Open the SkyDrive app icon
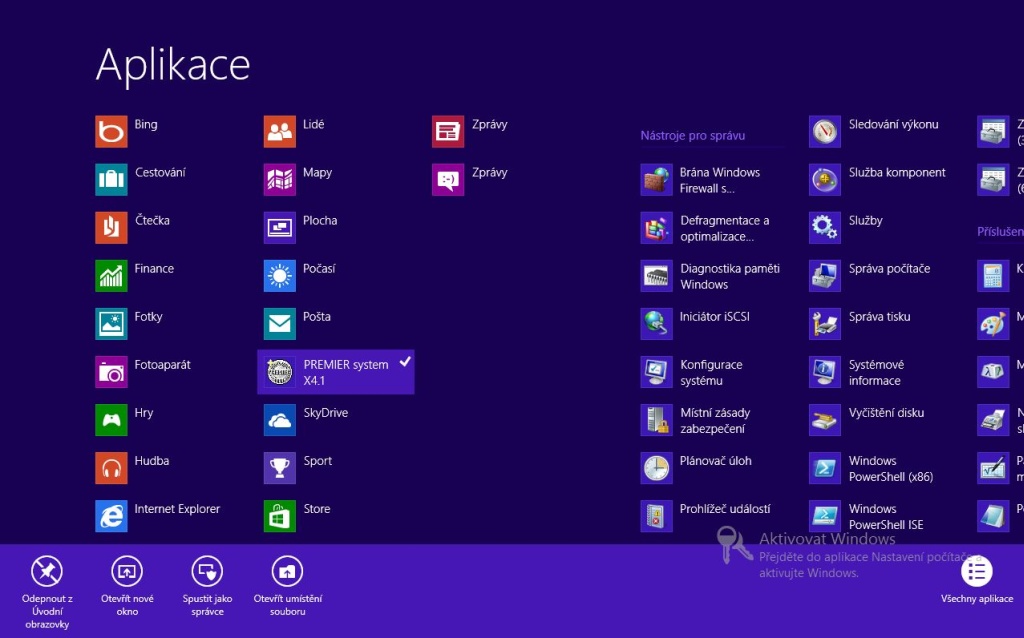This screenshot has height=638, width=1024. (x=280, y=419)
